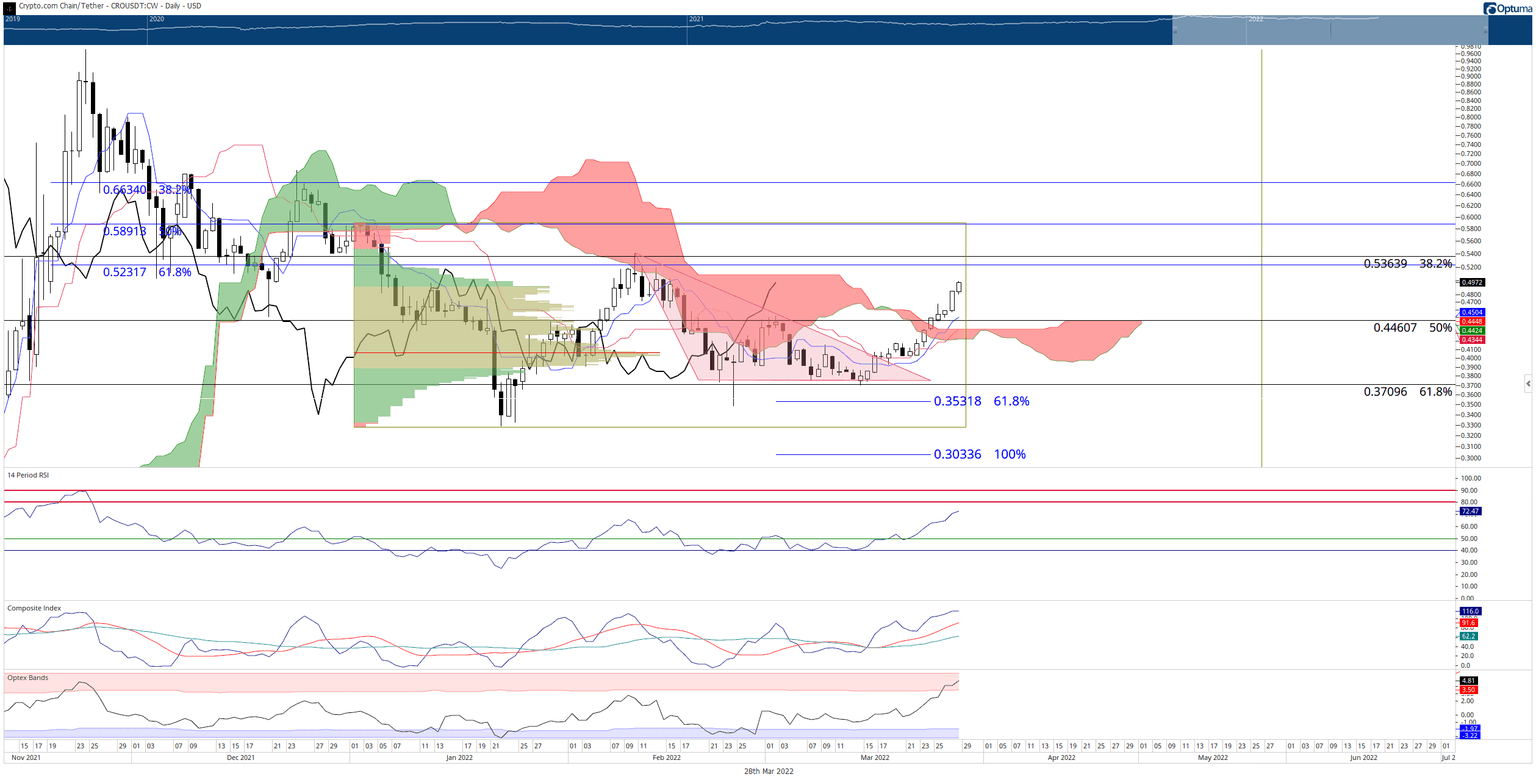Click the 28th Mar 2022 date label
The image size is (1536, 783).
pyautogui.click(x=767, y=771)
